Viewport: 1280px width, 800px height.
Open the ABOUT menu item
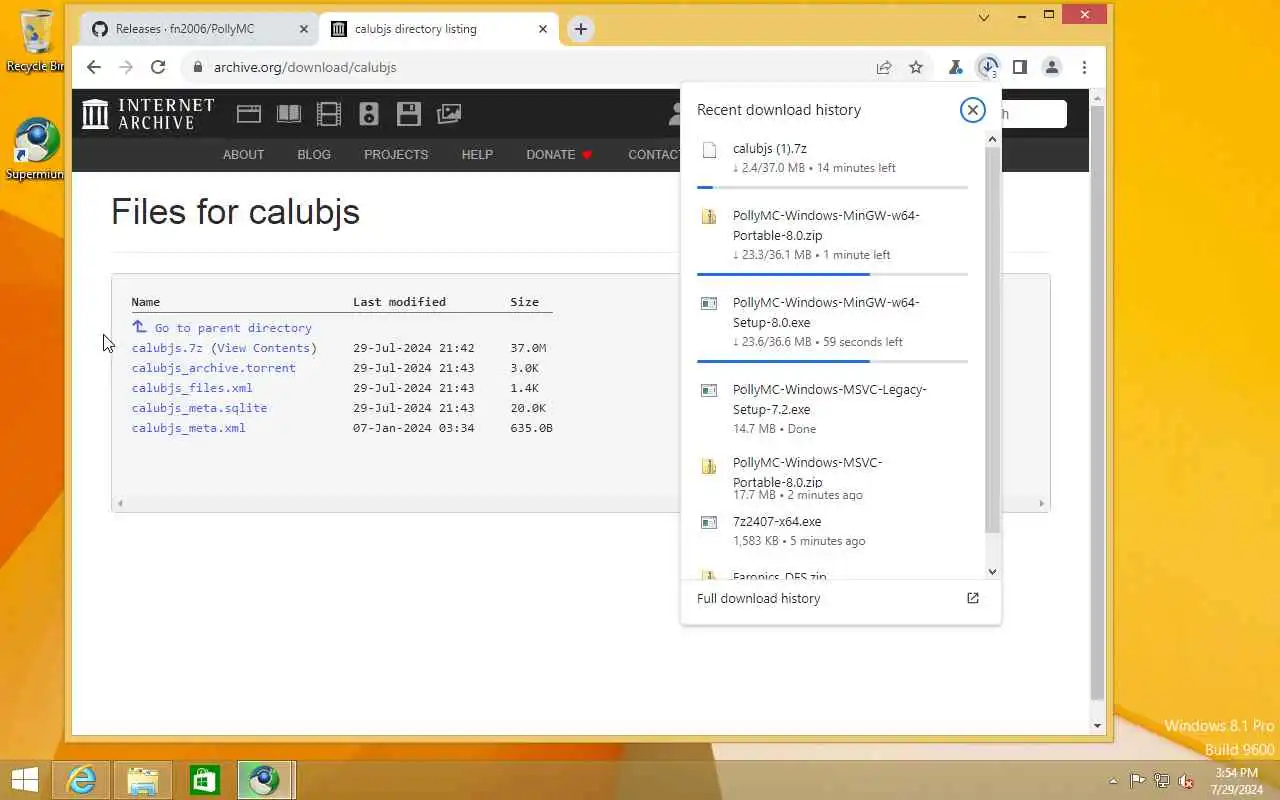tap(243, 155)
